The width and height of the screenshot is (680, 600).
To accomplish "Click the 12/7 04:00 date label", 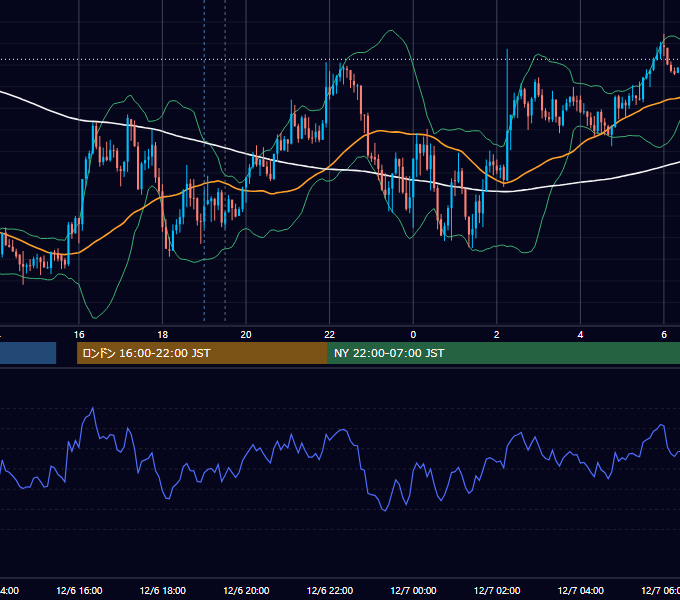I will [581, 590].
